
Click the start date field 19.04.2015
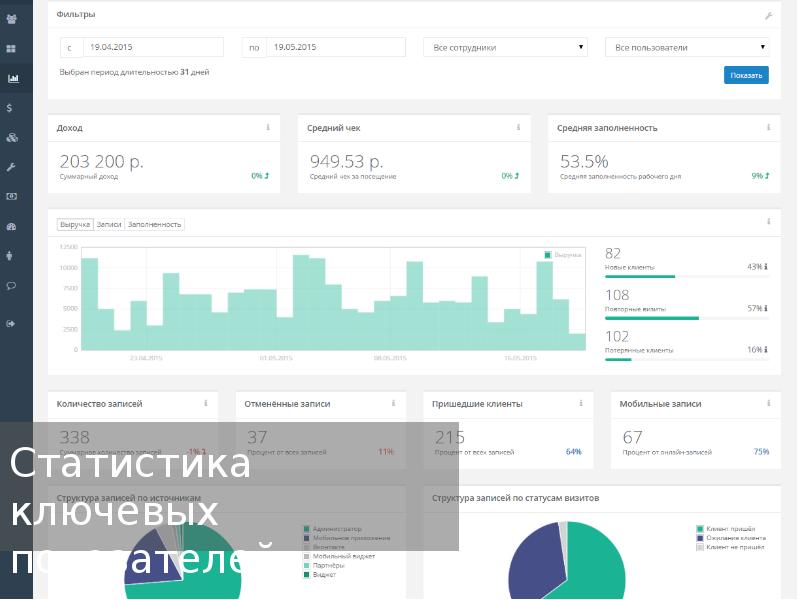[152, 47]
